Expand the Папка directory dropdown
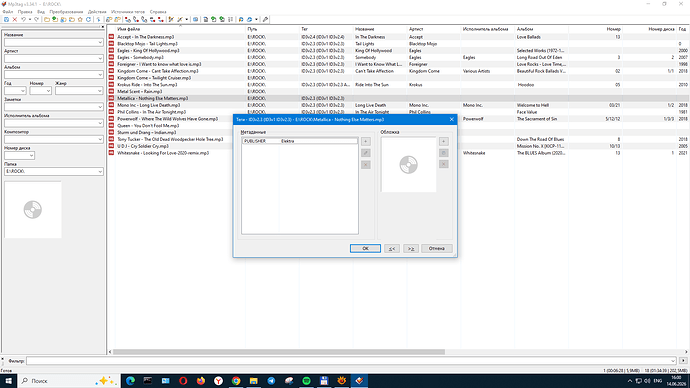 click(100, 172)
